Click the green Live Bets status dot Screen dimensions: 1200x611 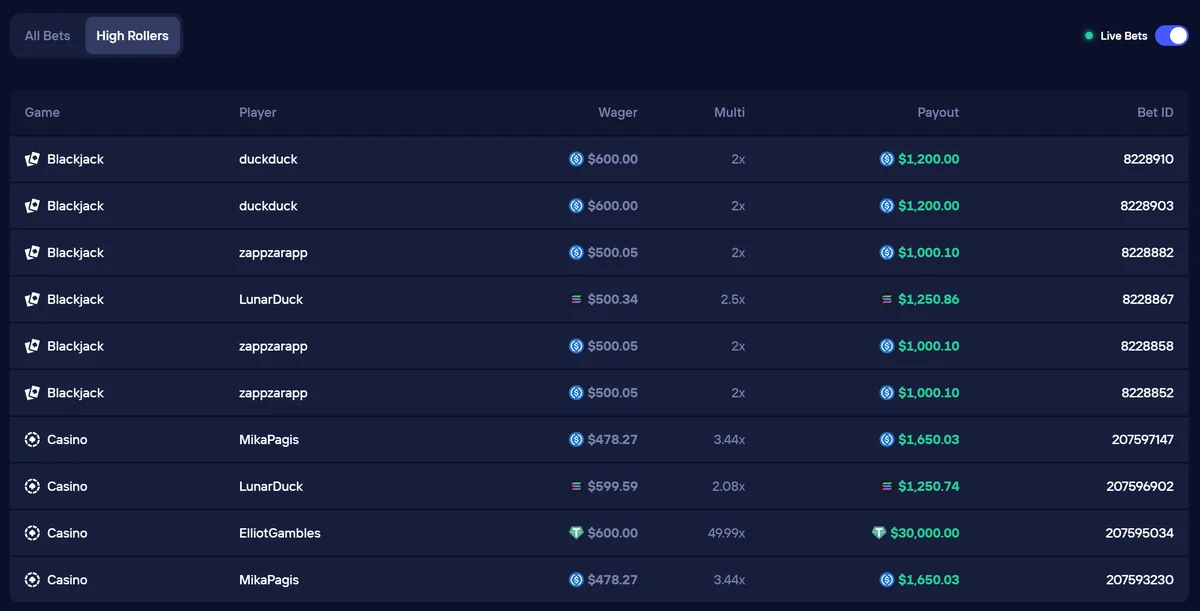[1089, 36]
